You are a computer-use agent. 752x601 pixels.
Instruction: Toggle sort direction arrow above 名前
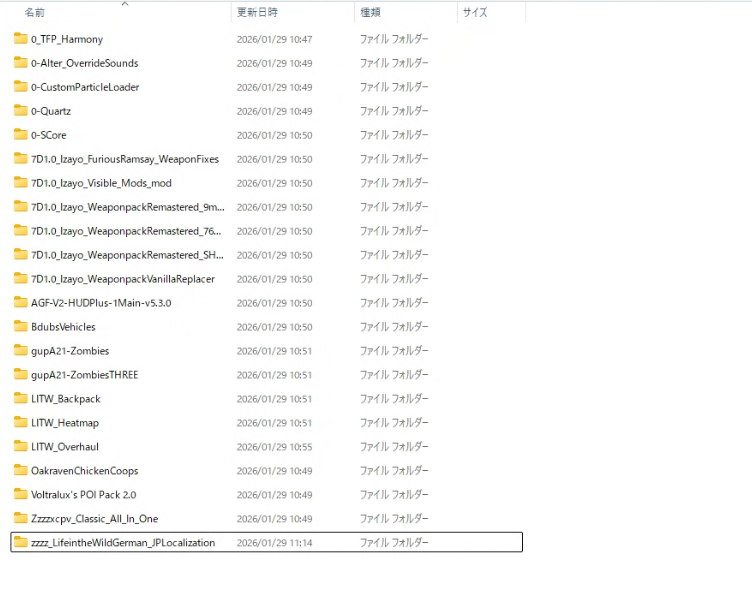pyautogui.click(x=125, y=4)
